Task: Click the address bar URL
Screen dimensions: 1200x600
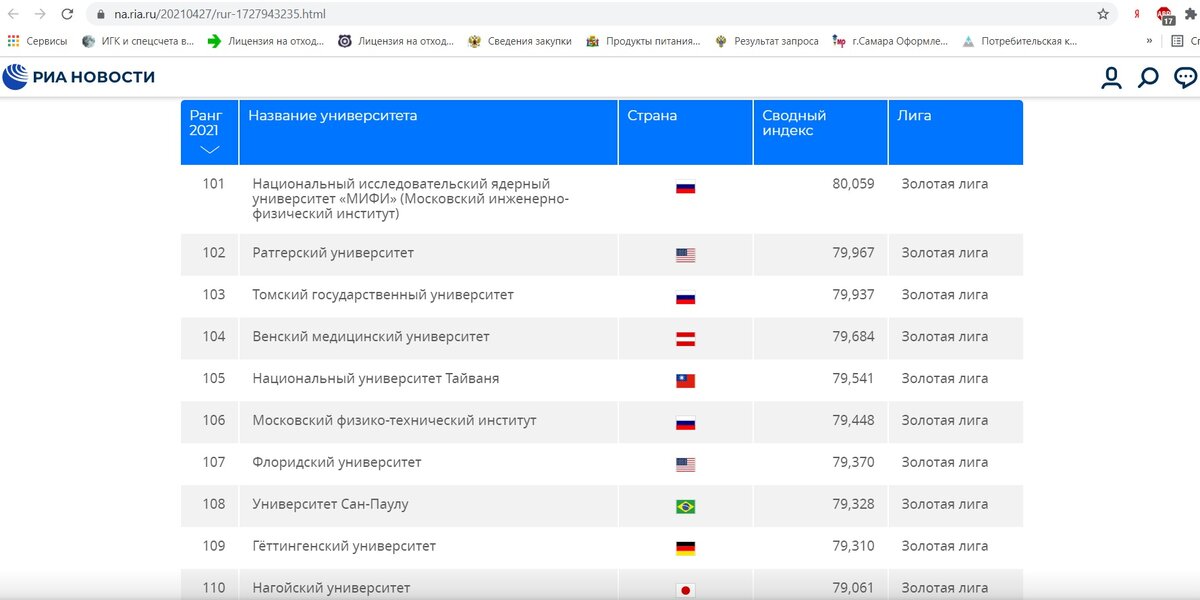Action: tap(219, 14)
